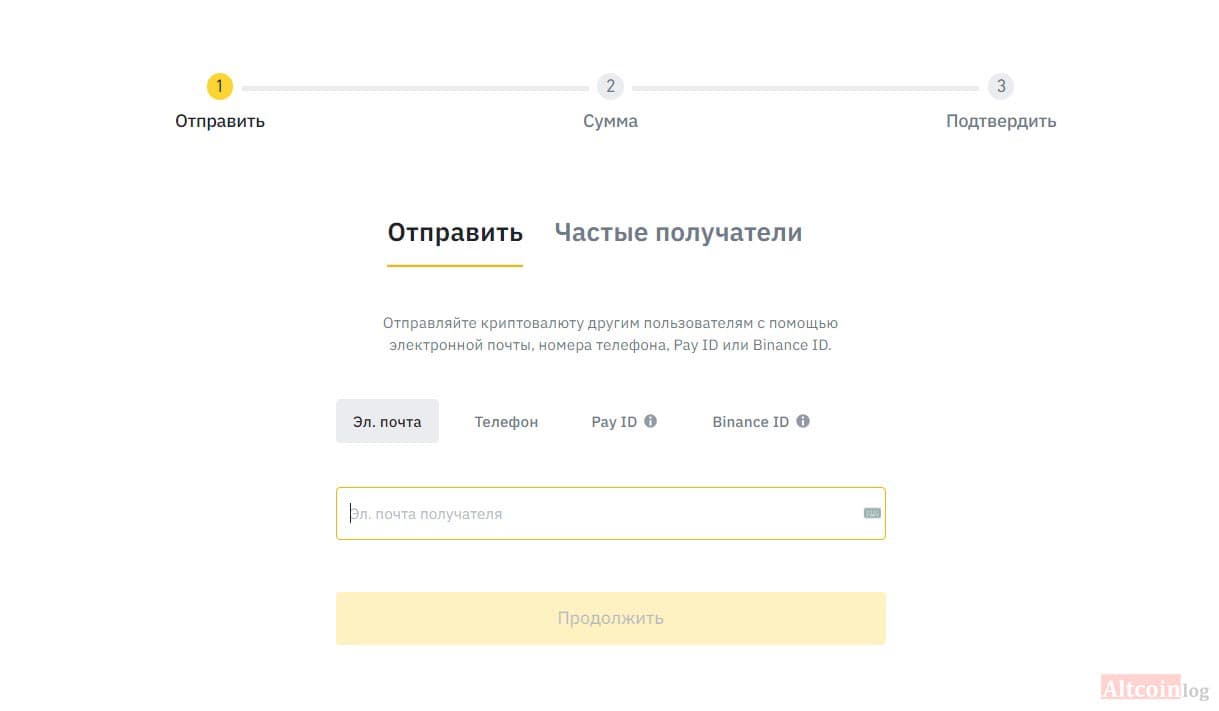Screen dimensions: 1219x711
Task: Select step 1 circle Отправить
Action: tap(220, 86)
